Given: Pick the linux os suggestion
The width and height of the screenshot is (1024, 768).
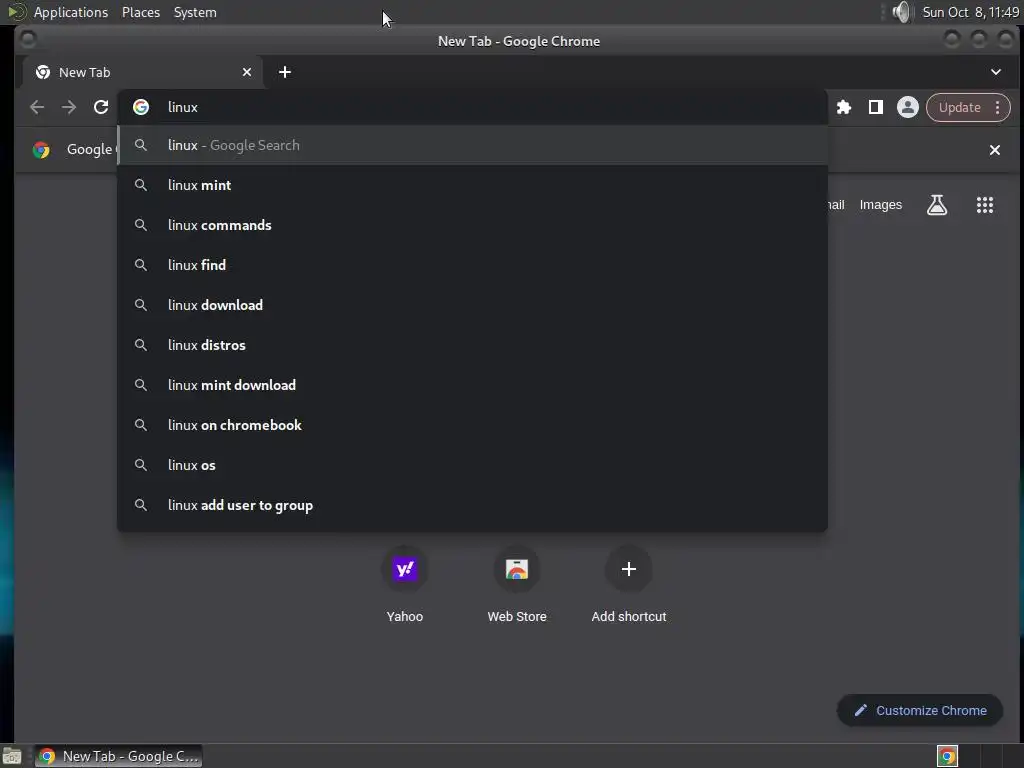Looking at the screenshot, I should click(x=472, y=465).
